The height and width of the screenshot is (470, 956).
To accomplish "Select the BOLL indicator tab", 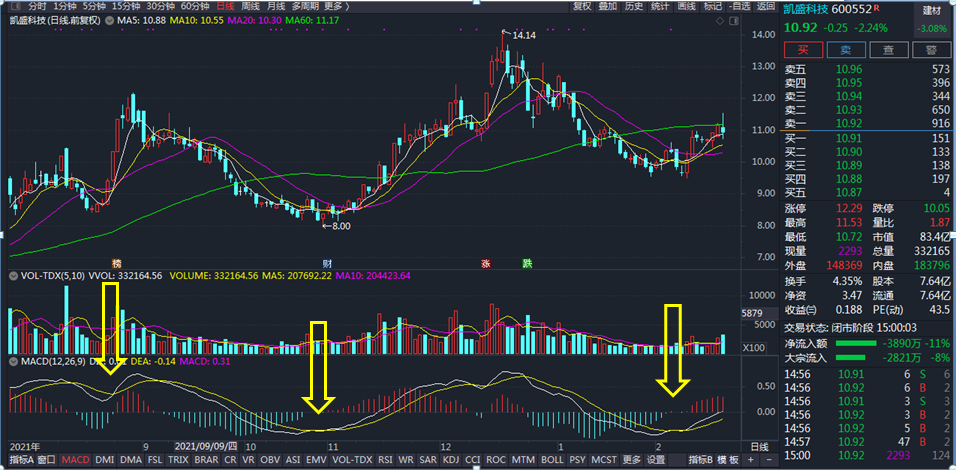I will coord(552,459).
